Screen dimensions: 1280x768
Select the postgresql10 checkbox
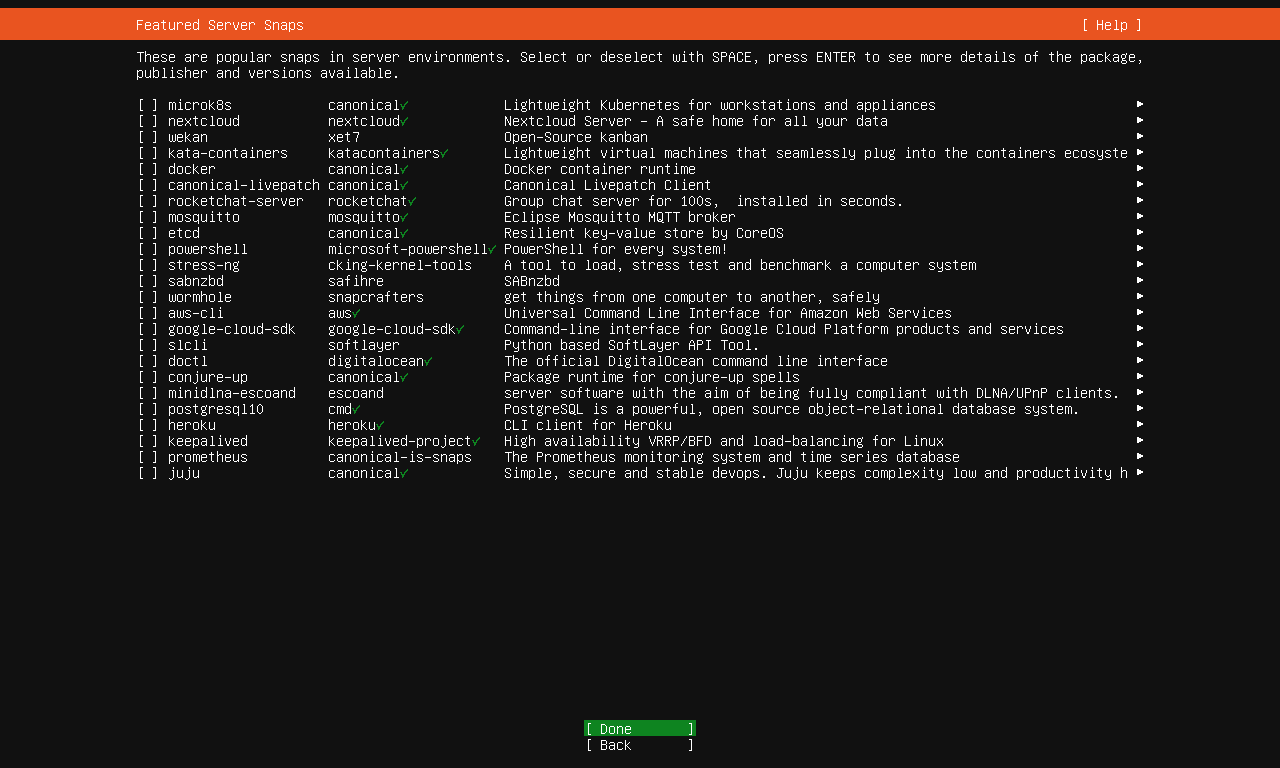[x=148, y=409]
